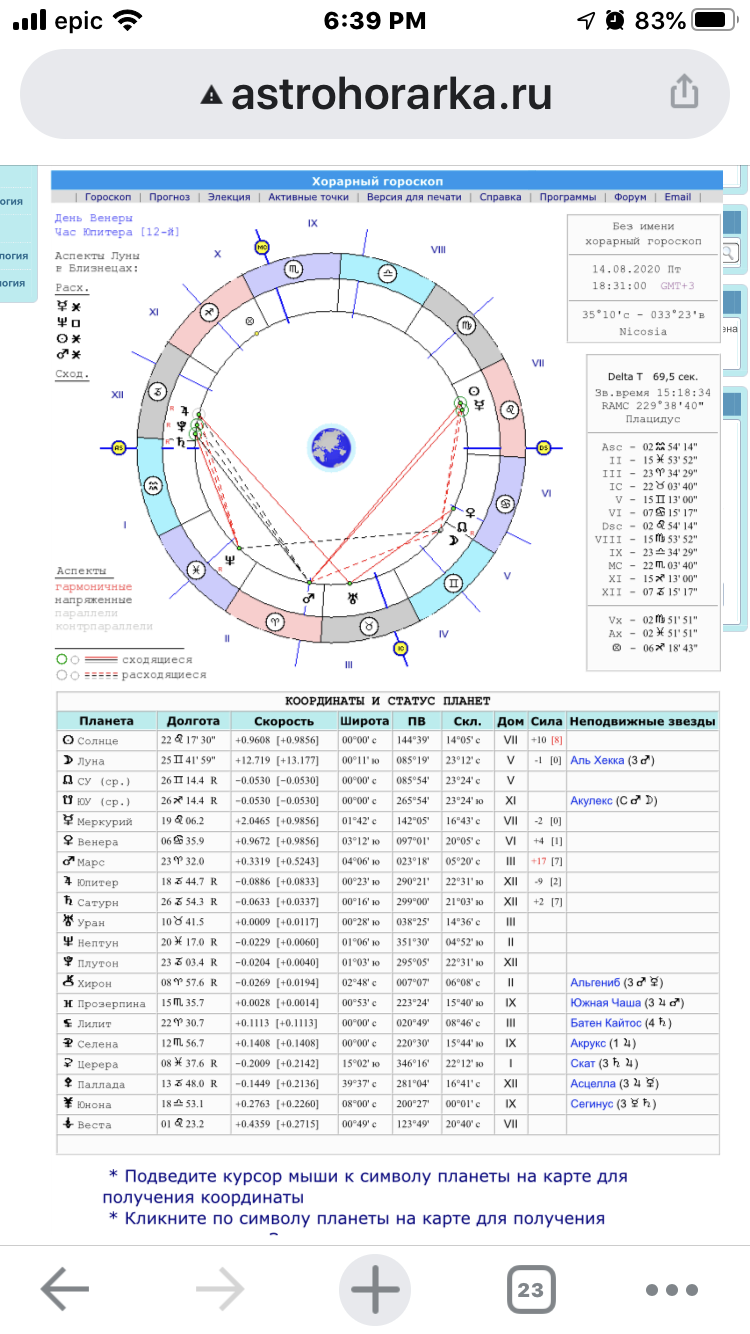Click the Сатурн row planet name
Viewport: 750px width, 1334px height.
coord(98,903)
